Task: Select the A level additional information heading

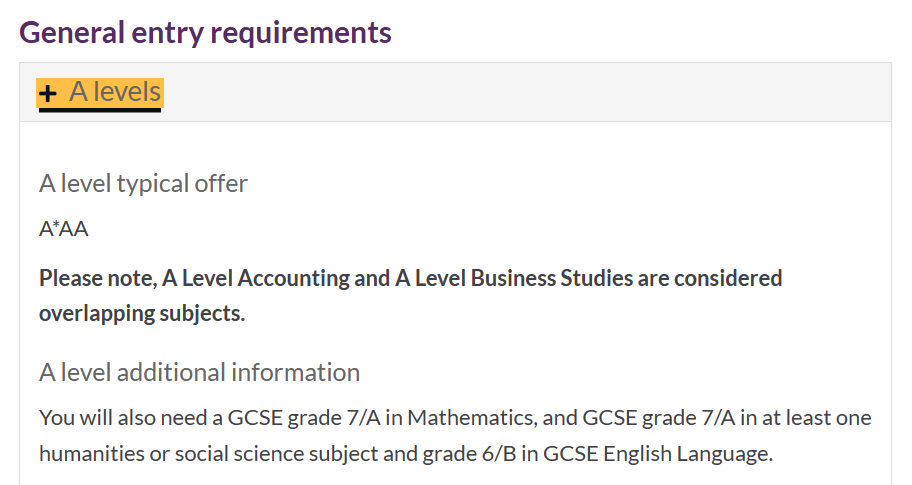Action: (200, 372)
